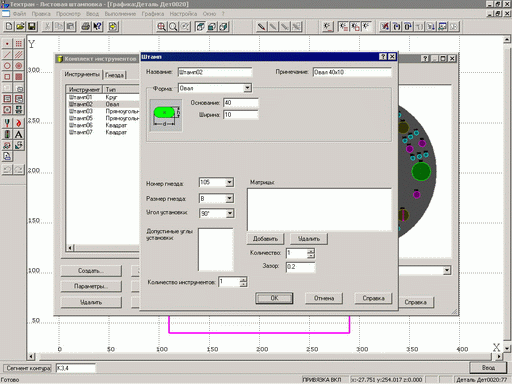Open the Графика menu
The image size is (512, 384).
click(153, 14)
